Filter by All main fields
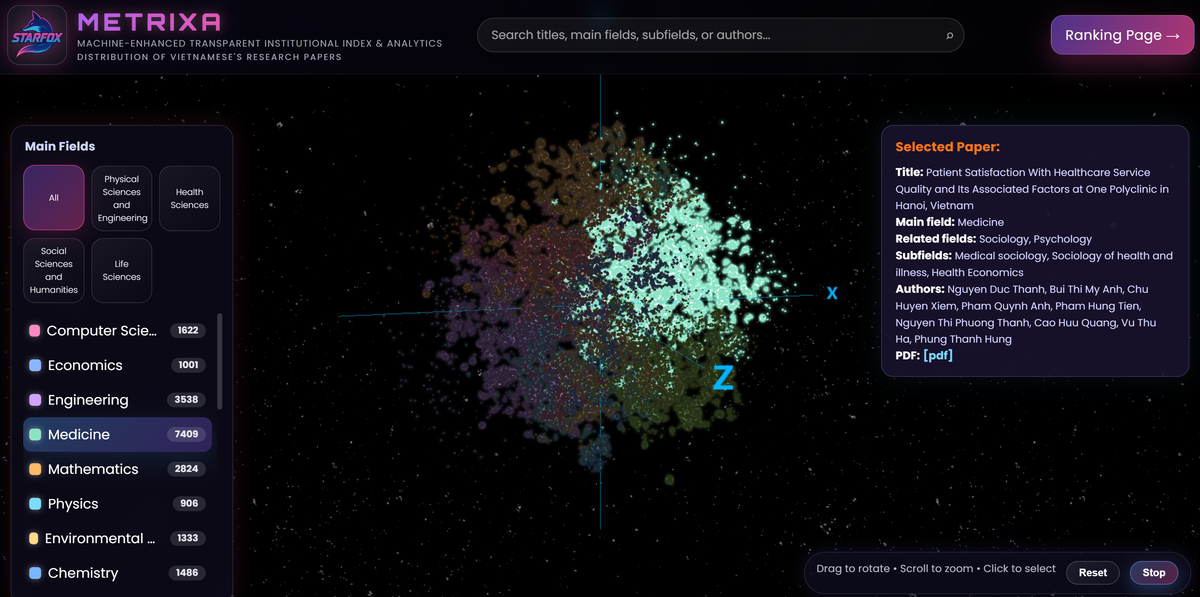 coord(54,198)
